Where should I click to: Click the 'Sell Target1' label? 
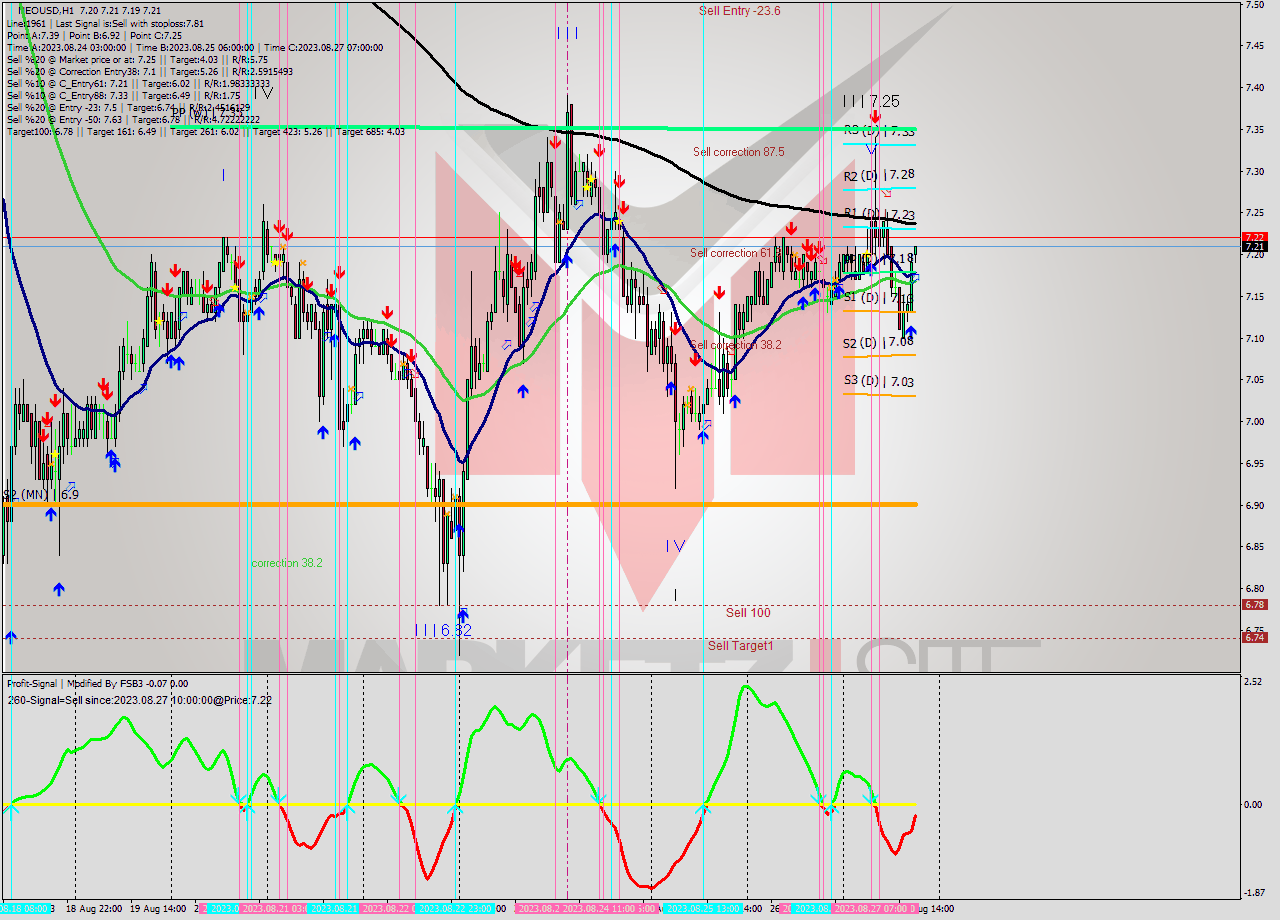(740, 646)
